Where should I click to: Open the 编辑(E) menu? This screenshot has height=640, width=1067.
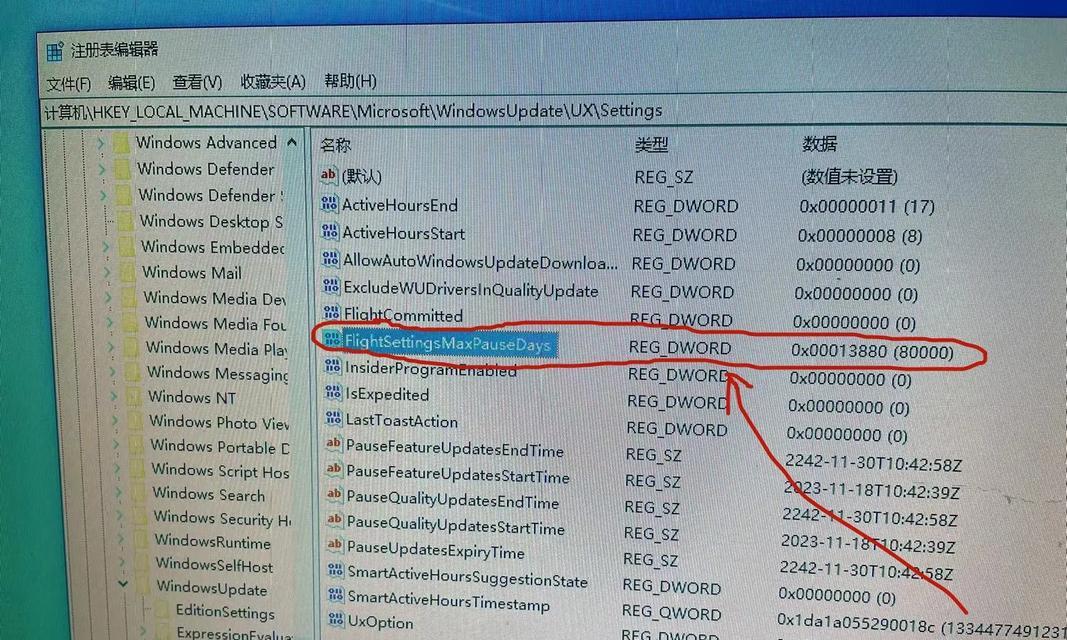point(131,83)
